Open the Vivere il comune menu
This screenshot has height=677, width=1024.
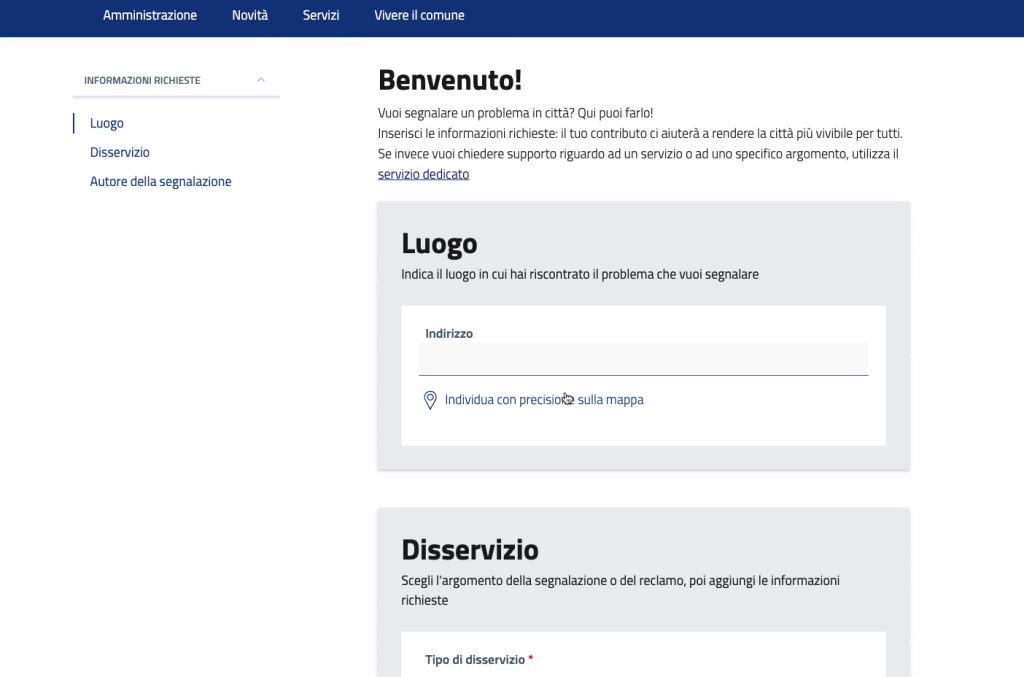click(x=419, y=15)
